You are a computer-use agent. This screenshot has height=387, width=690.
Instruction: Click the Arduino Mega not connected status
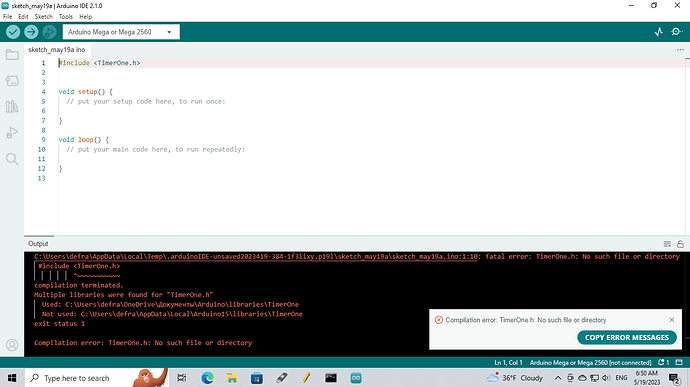pos(590,363)
